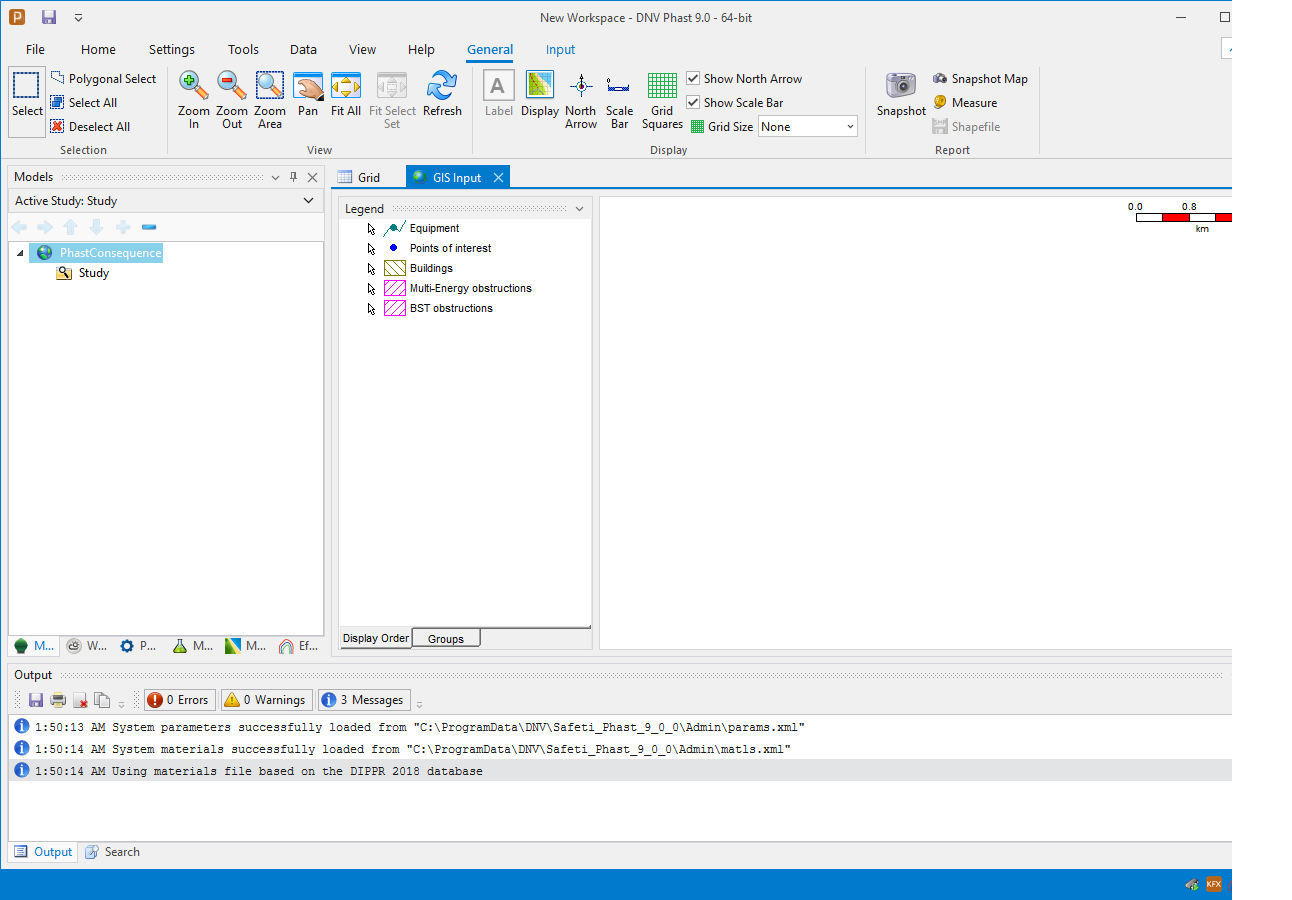Switch to the Groups legend tab

click(x=446, y=638)
